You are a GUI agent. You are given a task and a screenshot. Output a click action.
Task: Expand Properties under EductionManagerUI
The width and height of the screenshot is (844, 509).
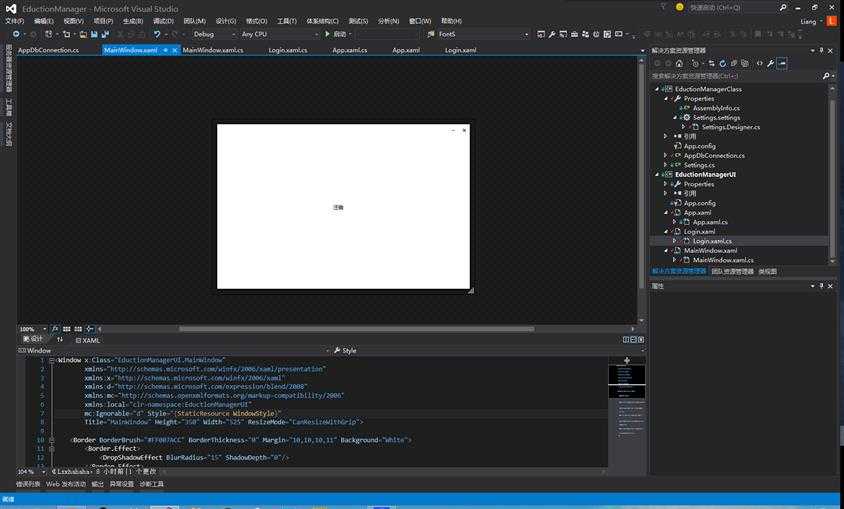[x=666, y=184]
